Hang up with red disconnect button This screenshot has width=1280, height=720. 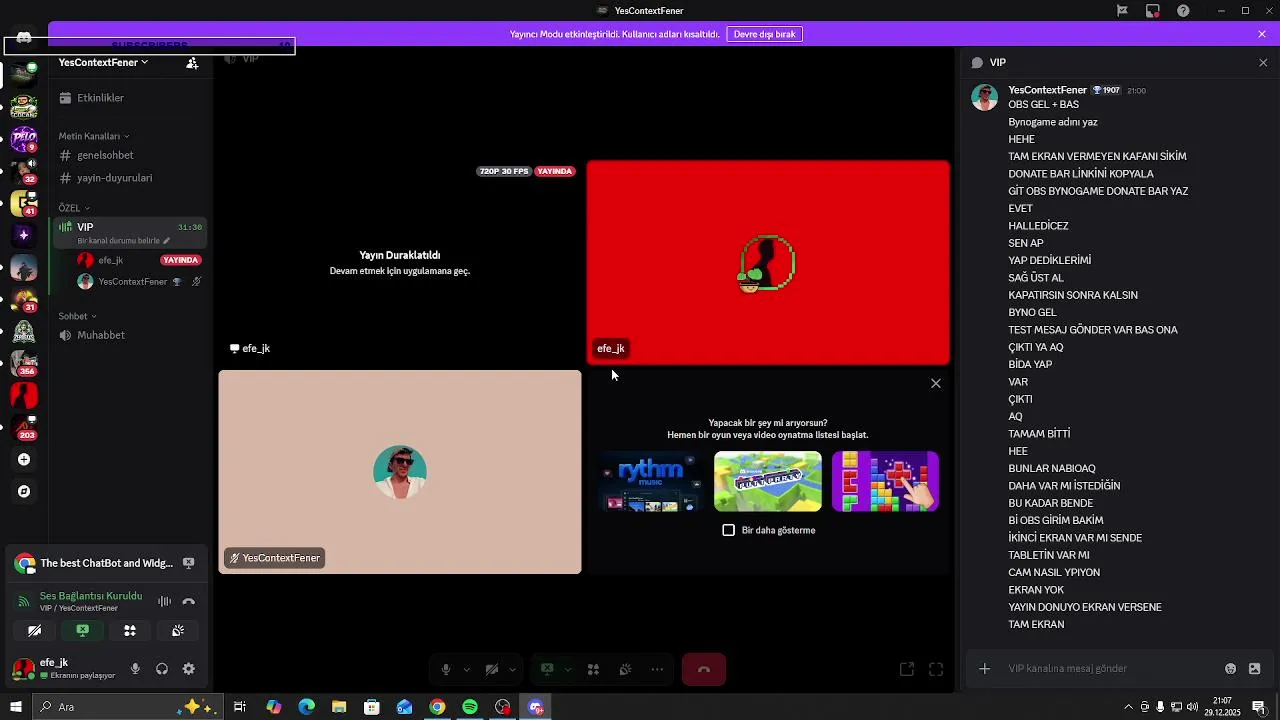click(x=703, y=669)
